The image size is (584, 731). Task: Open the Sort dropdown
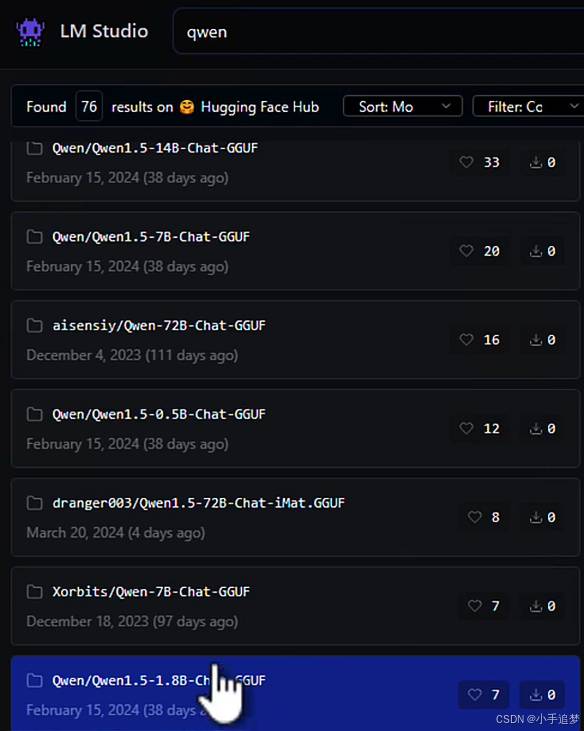[x=403, y=106]
